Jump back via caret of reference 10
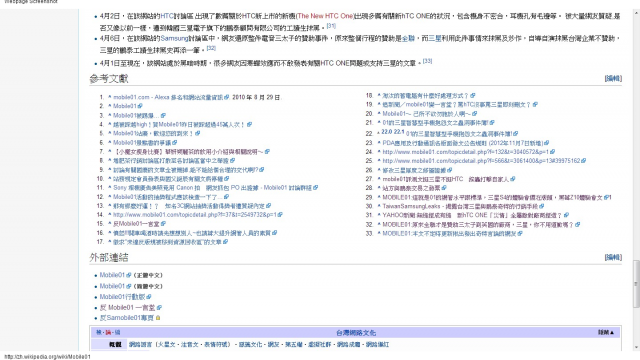The height and width of the screenshot is (360, 640). point(109,178)
